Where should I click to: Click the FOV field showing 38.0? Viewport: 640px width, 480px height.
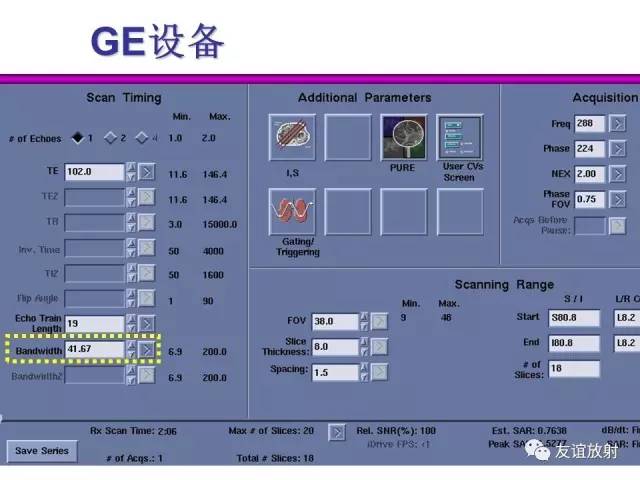(x=335, y=322)
